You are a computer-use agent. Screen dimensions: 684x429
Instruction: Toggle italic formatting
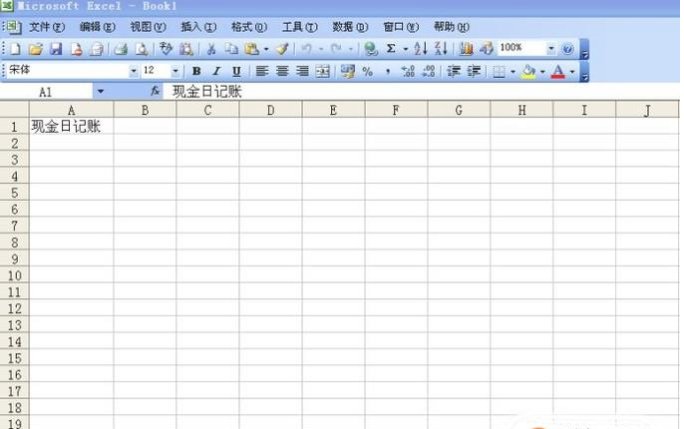216,71
